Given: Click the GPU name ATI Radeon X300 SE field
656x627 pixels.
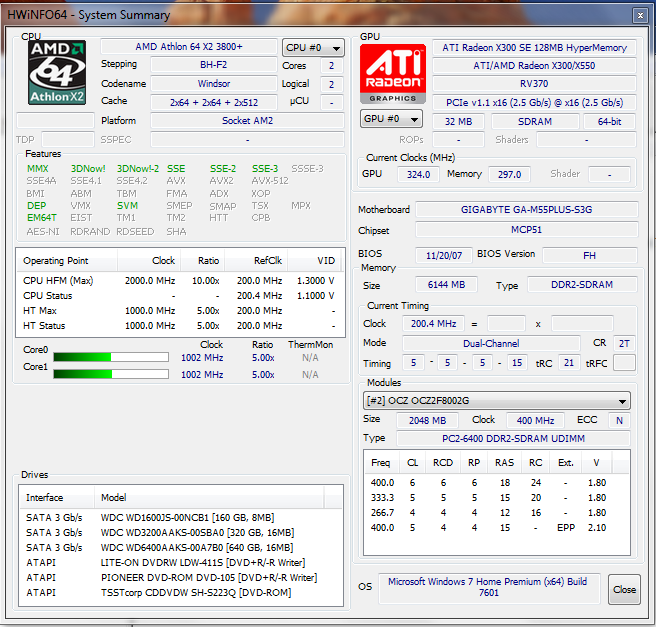Looking at the screenshot, I should (534, 48).
